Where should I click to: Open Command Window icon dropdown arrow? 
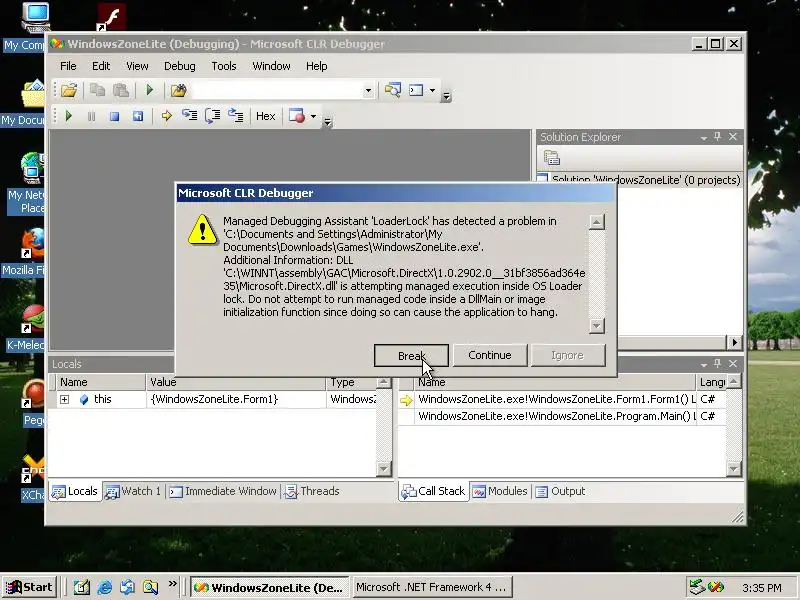432,91
